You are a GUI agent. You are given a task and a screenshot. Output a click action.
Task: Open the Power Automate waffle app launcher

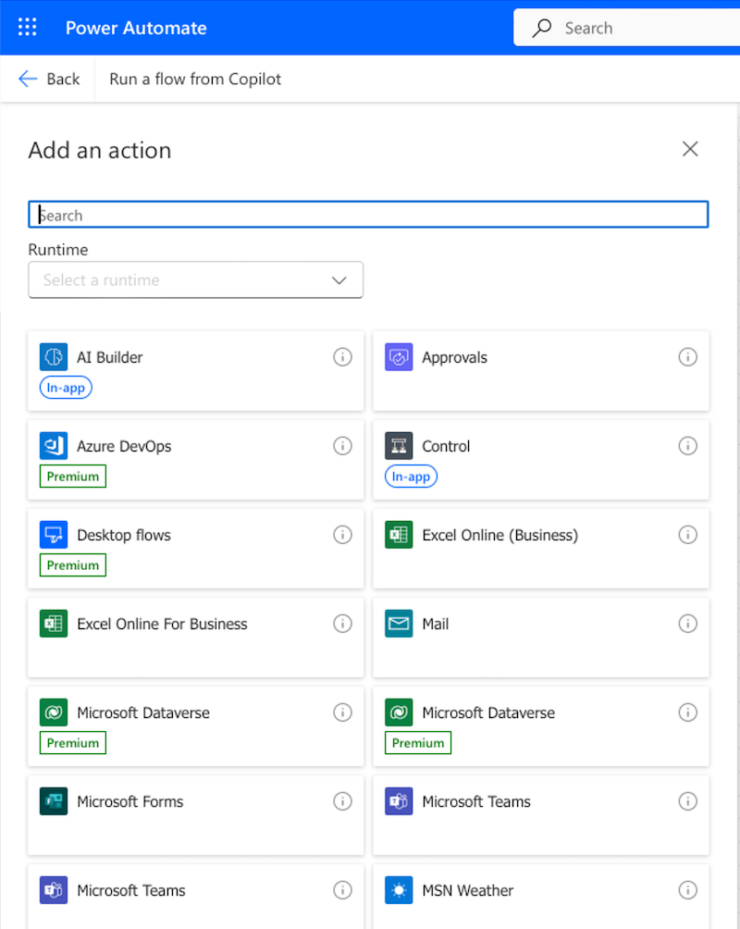coord(27,27)
